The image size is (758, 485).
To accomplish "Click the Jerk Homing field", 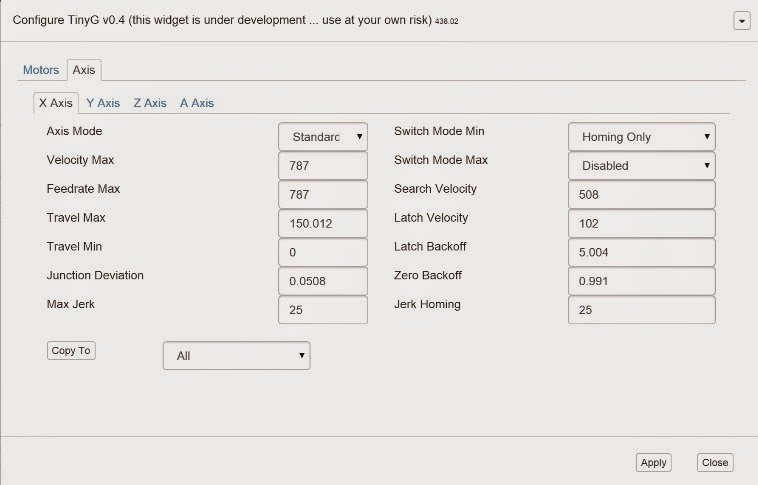I will [x=641, y=311].
